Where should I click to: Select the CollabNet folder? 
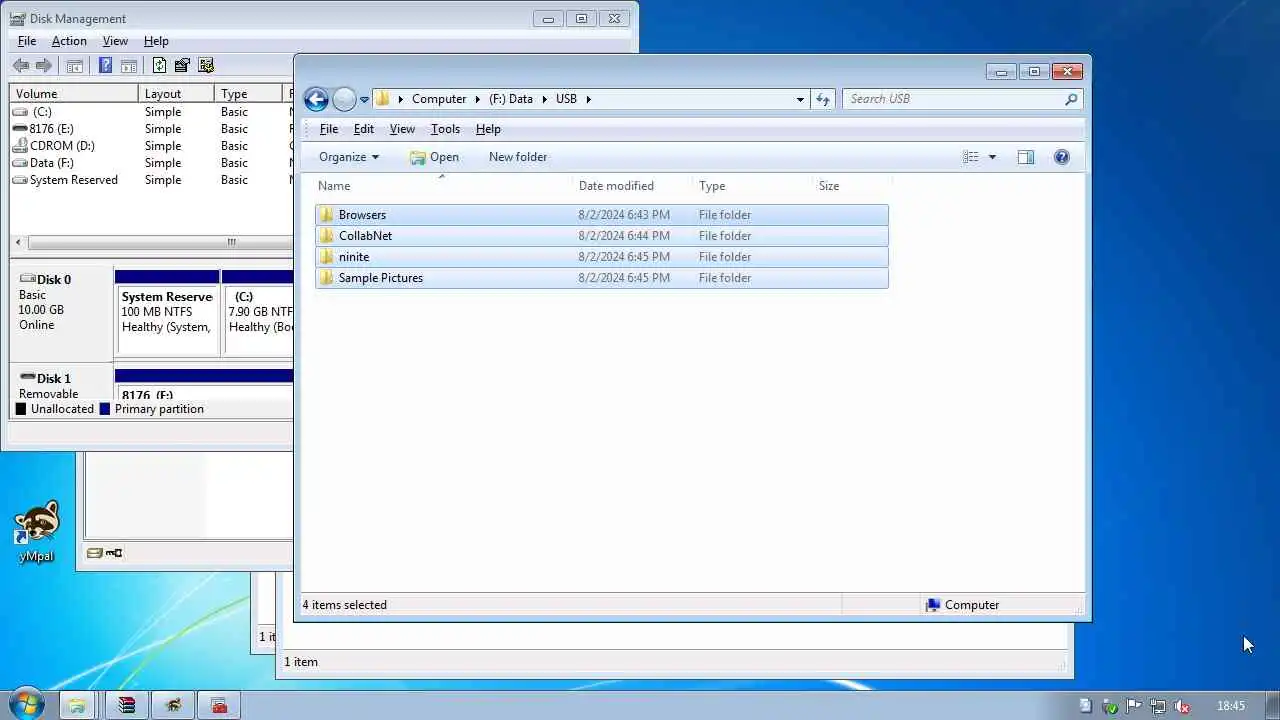click(x=602, y=236)
